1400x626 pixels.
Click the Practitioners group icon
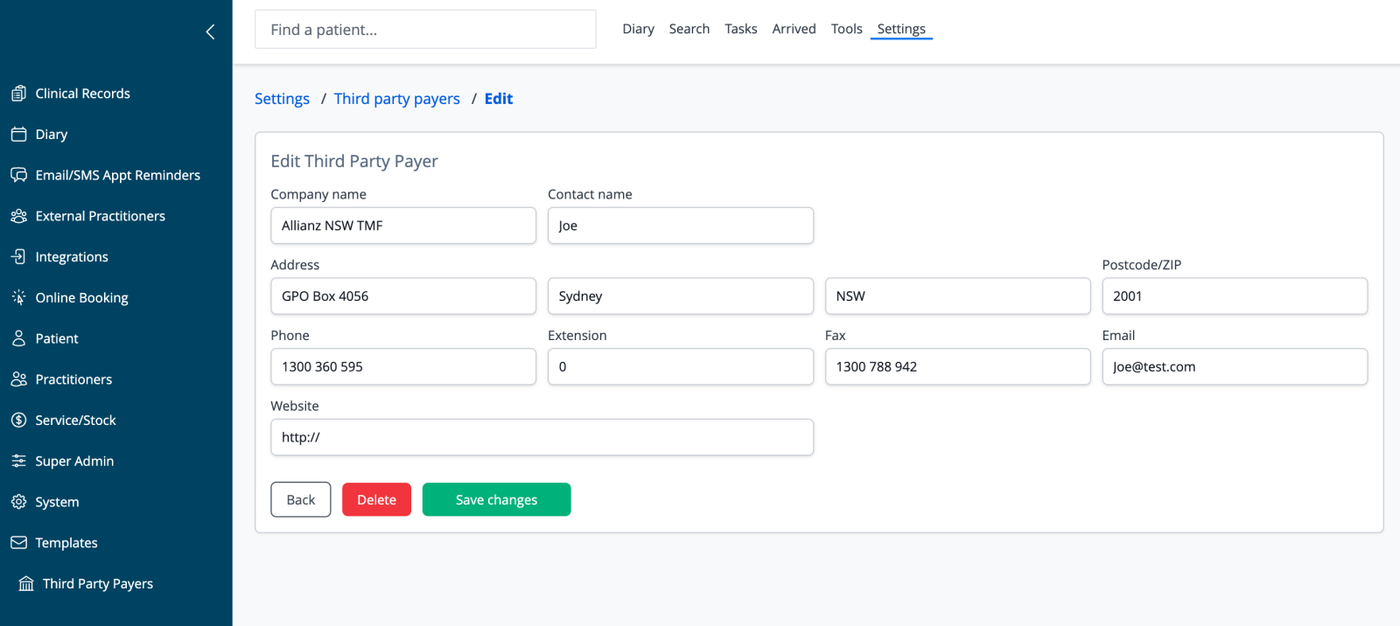point(18,380)
